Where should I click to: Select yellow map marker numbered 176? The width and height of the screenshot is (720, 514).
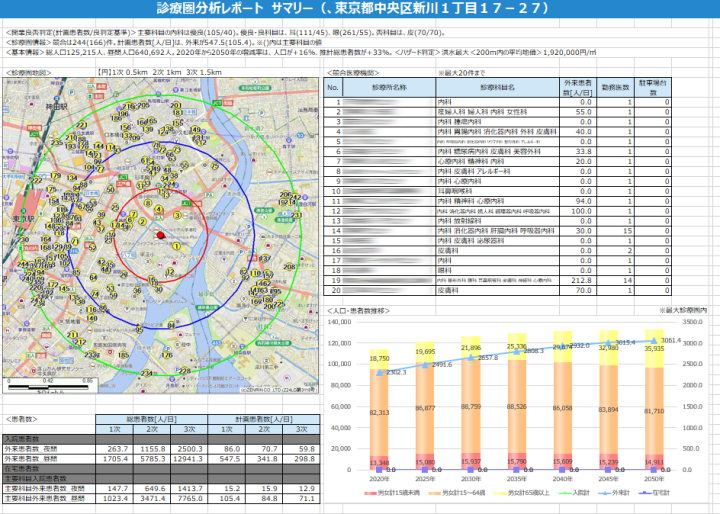[x=168, y=355]
